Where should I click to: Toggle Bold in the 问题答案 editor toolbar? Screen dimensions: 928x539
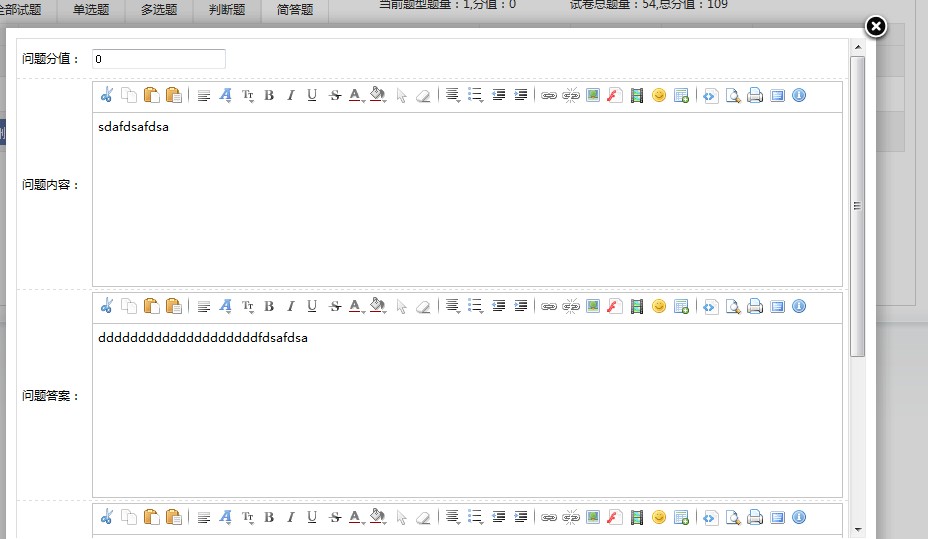(269, 306)
